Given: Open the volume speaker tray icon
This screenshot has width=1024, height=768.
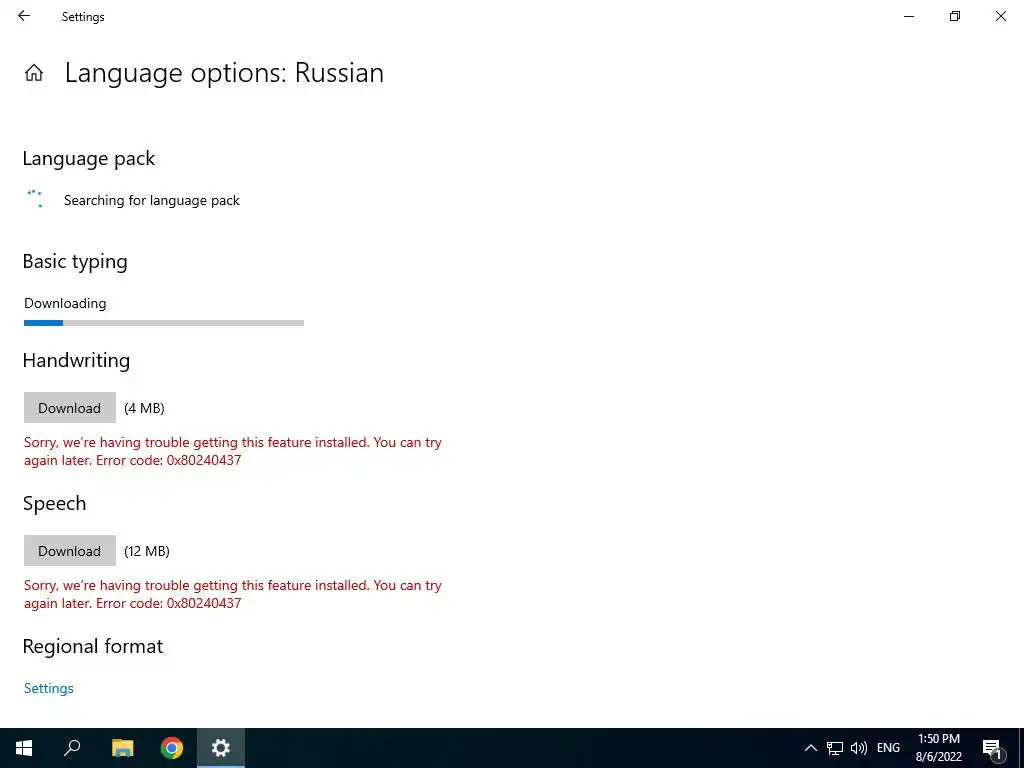Looking at the screenshot, I should tap(859, 748).
